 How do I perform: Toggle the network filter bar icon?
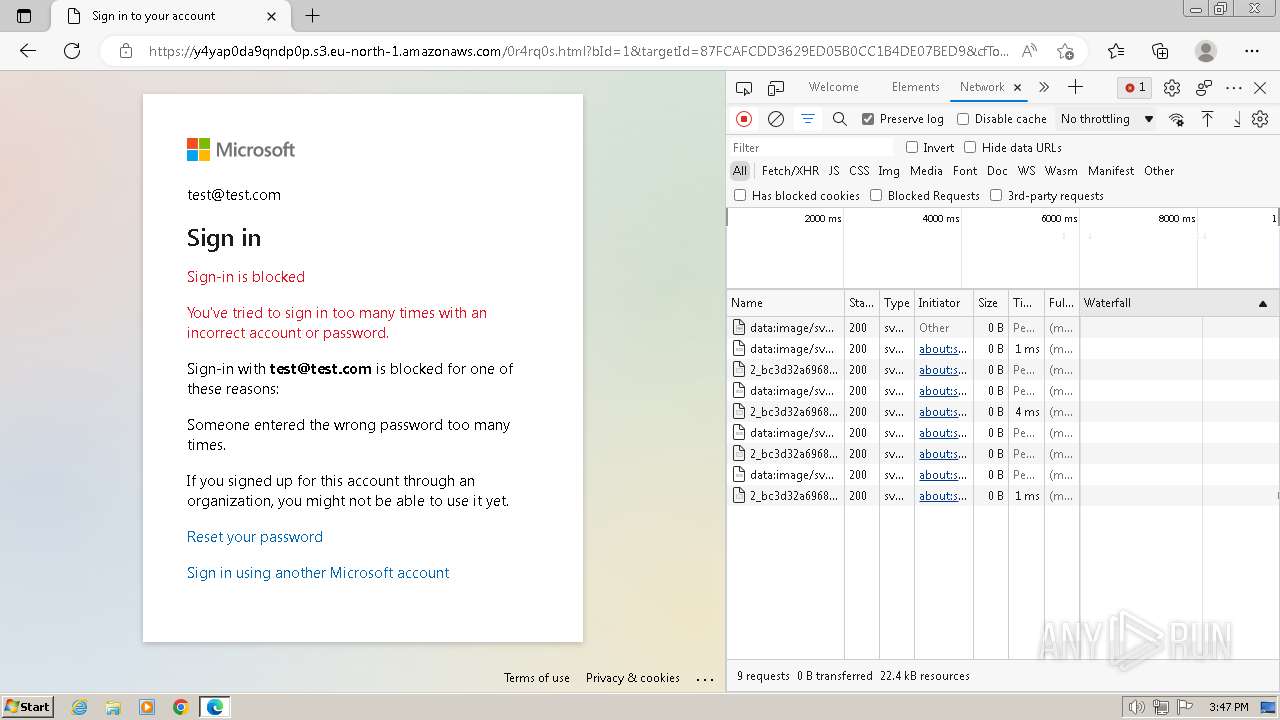[x=808, y=119]
